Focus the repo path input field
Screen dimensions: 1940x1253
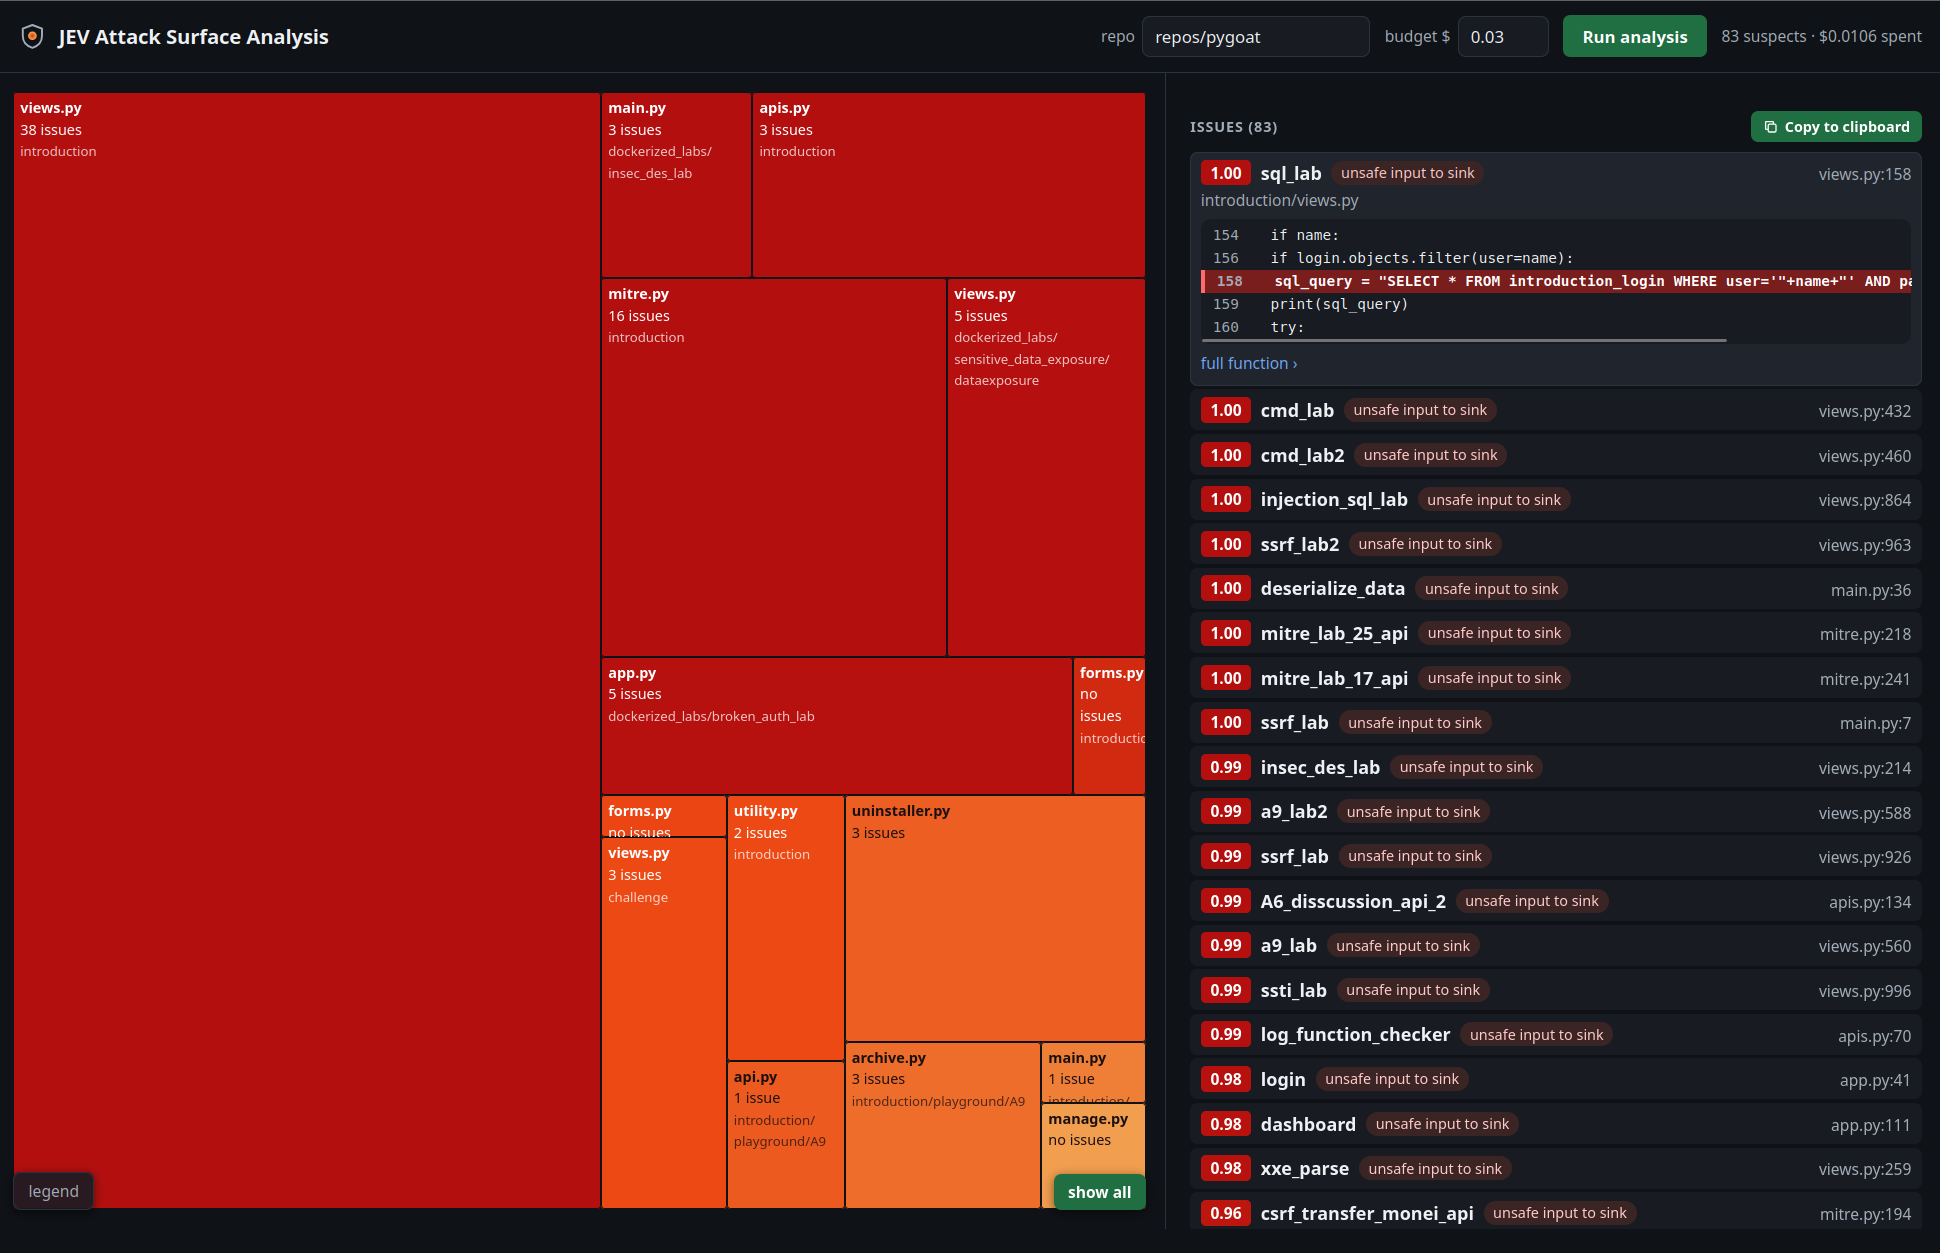(x=1255, y=37)
